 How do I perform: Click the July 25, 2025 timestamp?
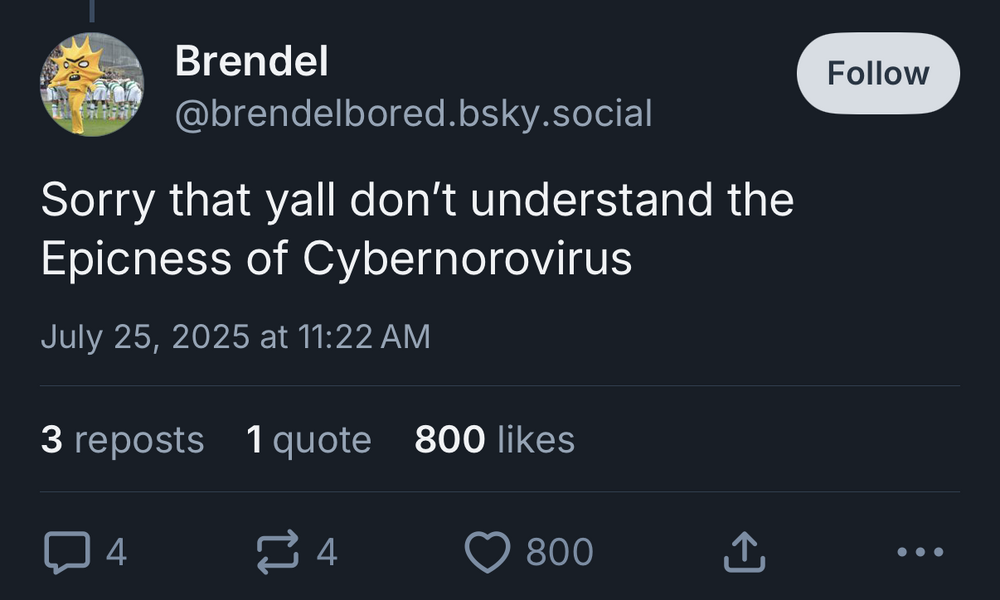[x=235, y=336]
